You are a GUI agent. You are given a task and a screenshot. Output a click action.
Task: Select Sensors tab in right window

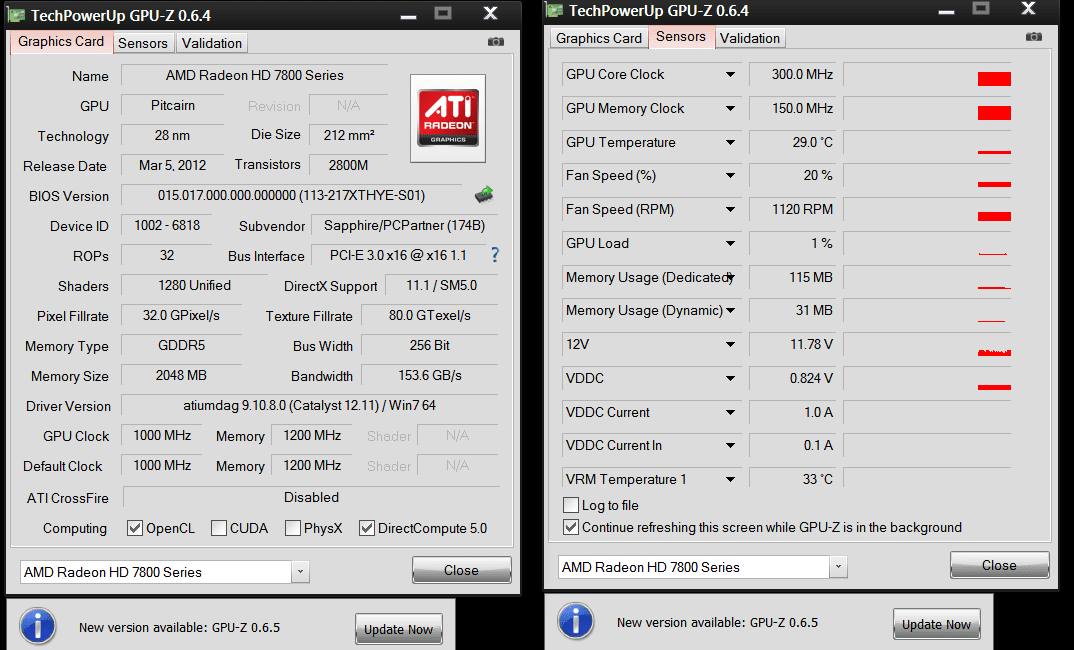[681, 37]
